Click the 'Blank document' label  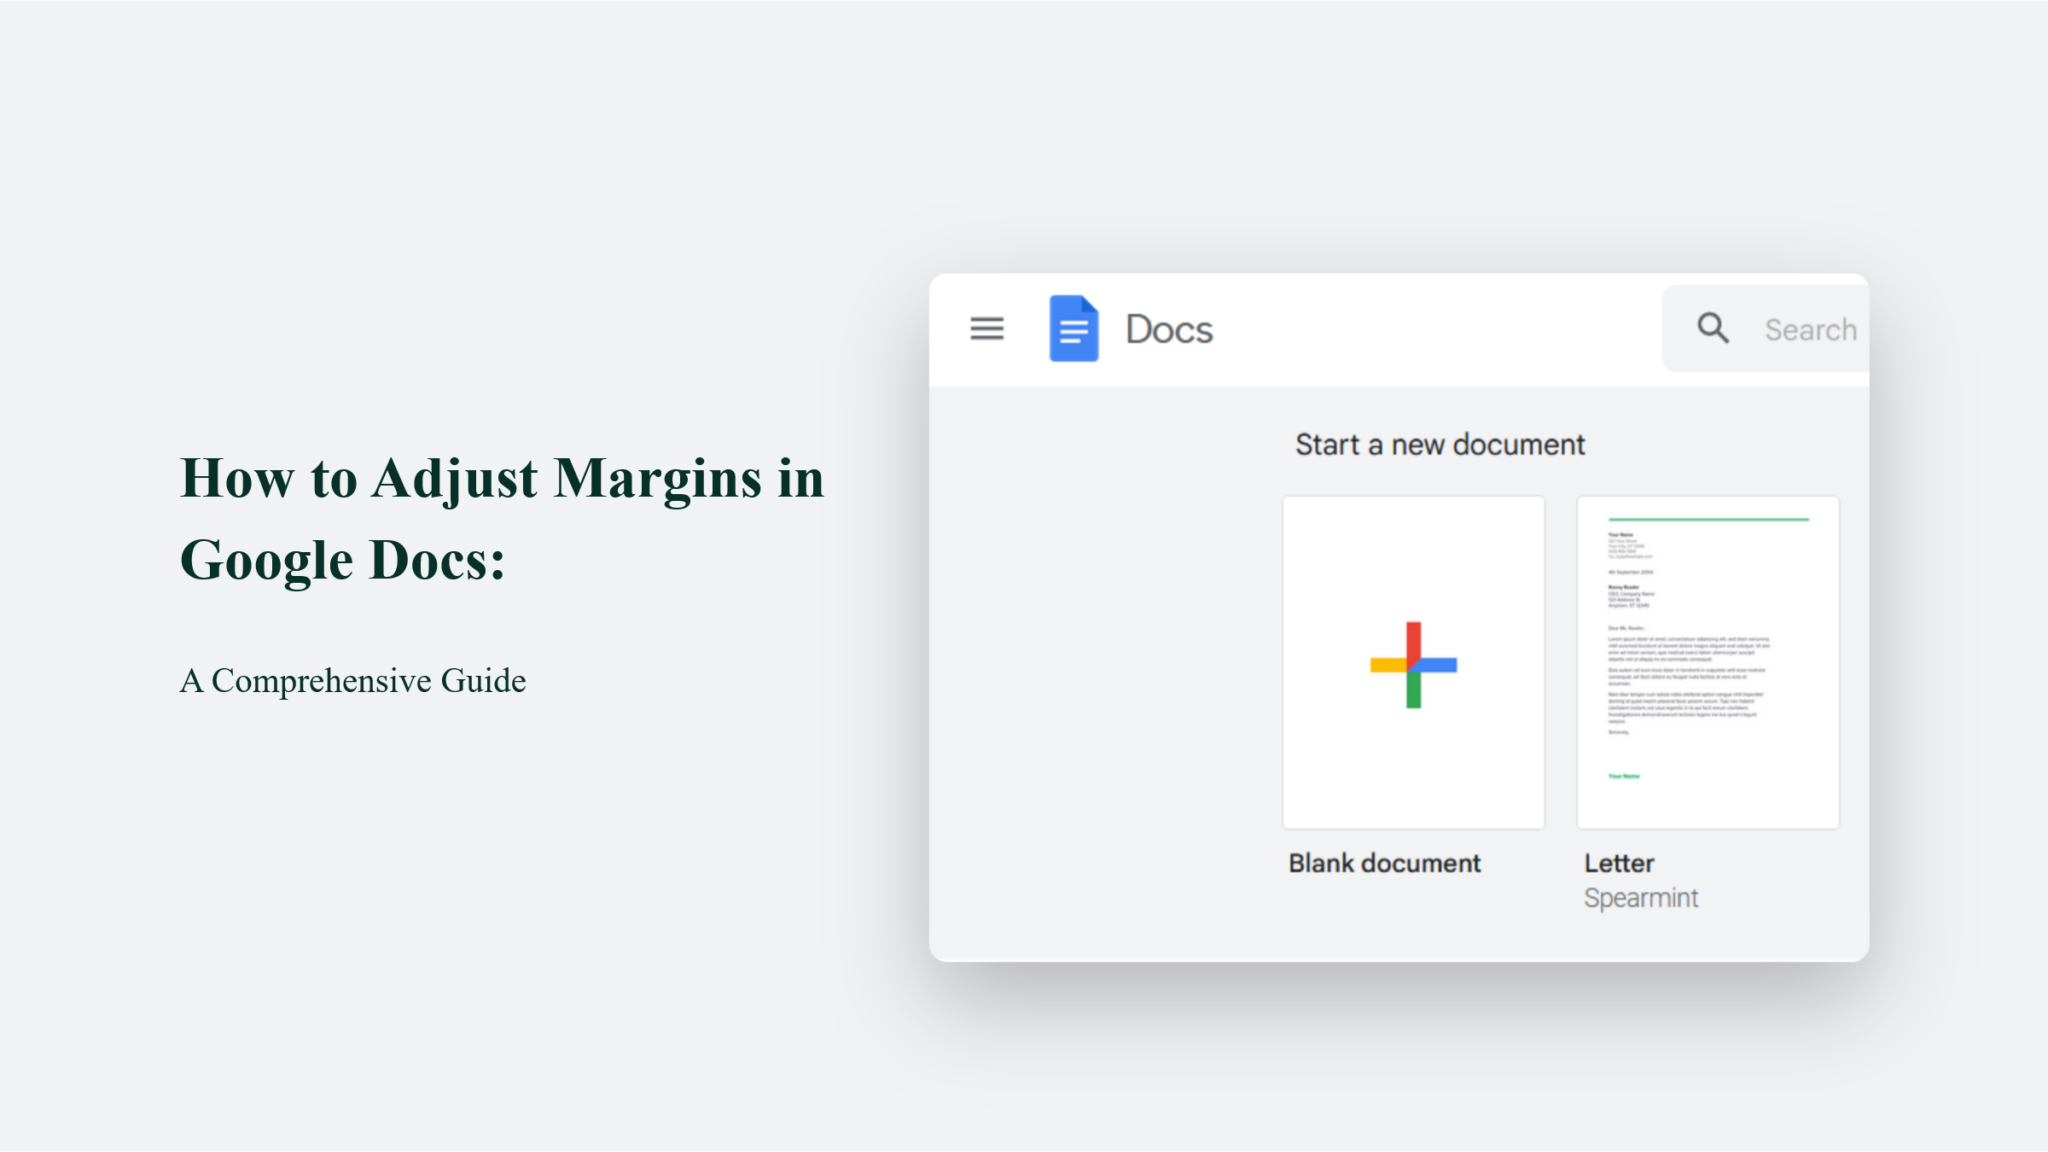[x=1386, y=862]
